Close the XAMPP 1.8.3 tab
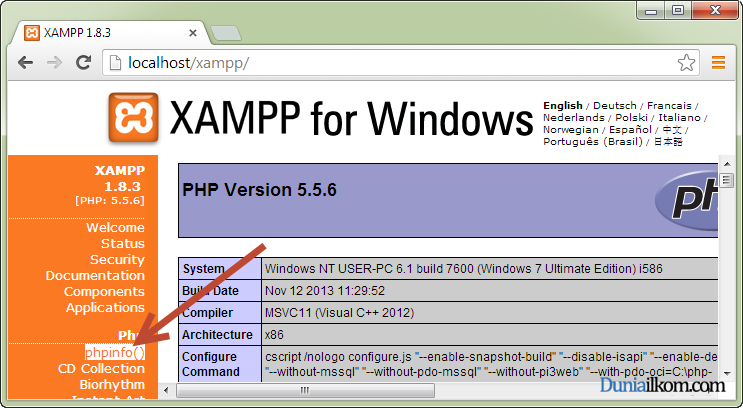The width and height of the screenshot is (743, 408). click(x=192, y=33)
